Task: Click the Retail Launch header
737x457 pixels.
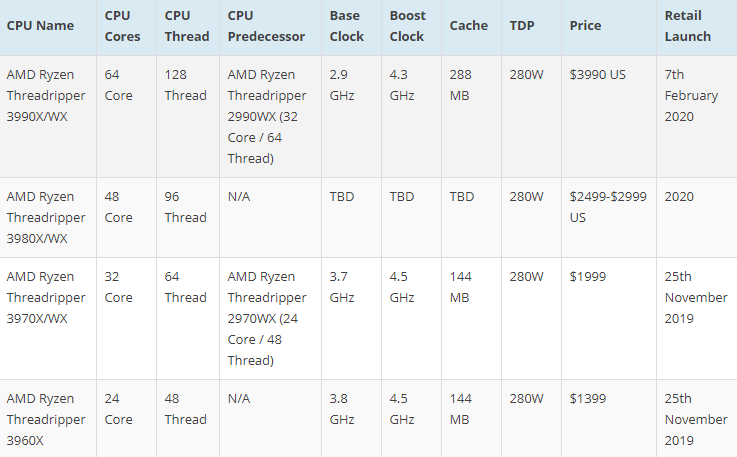Action: point(697,27)
